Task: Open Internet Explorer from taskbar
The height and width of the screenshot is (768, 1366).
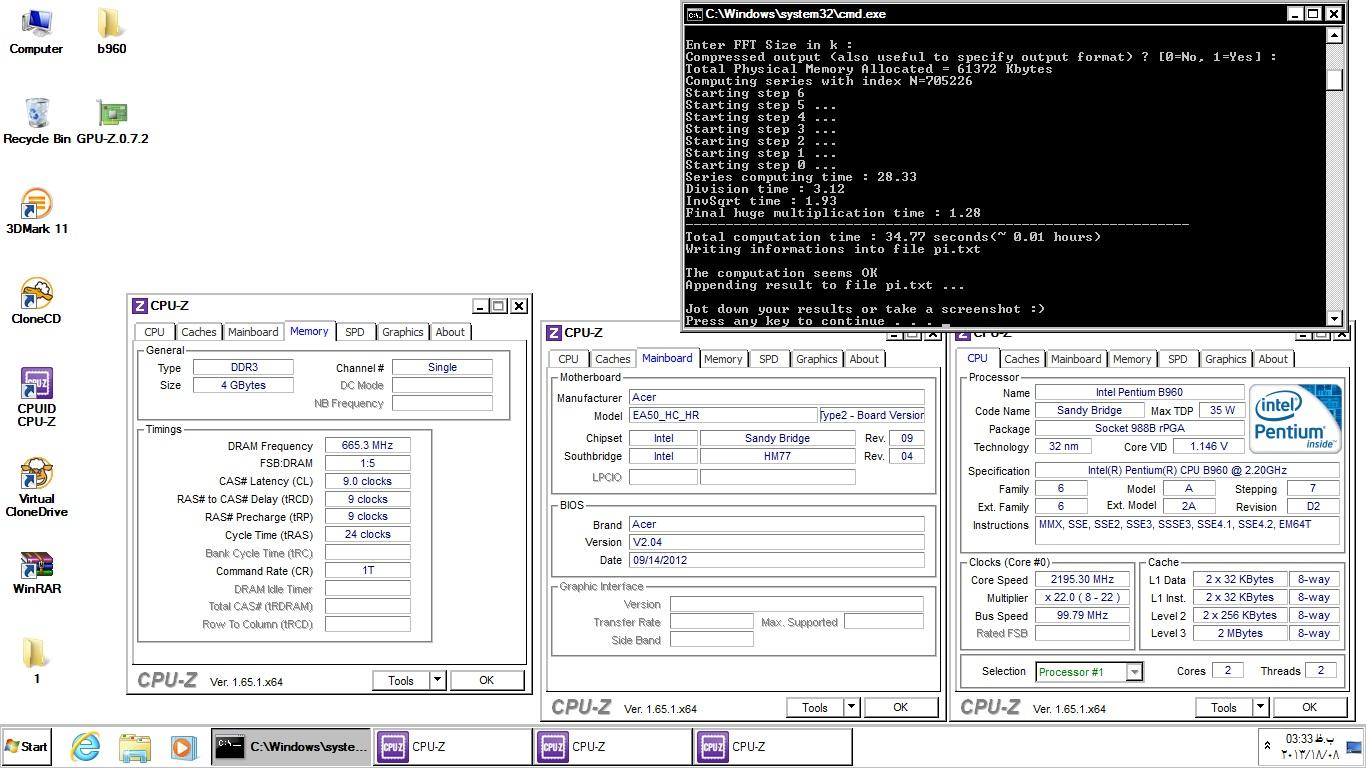Action: click(85, 747)
